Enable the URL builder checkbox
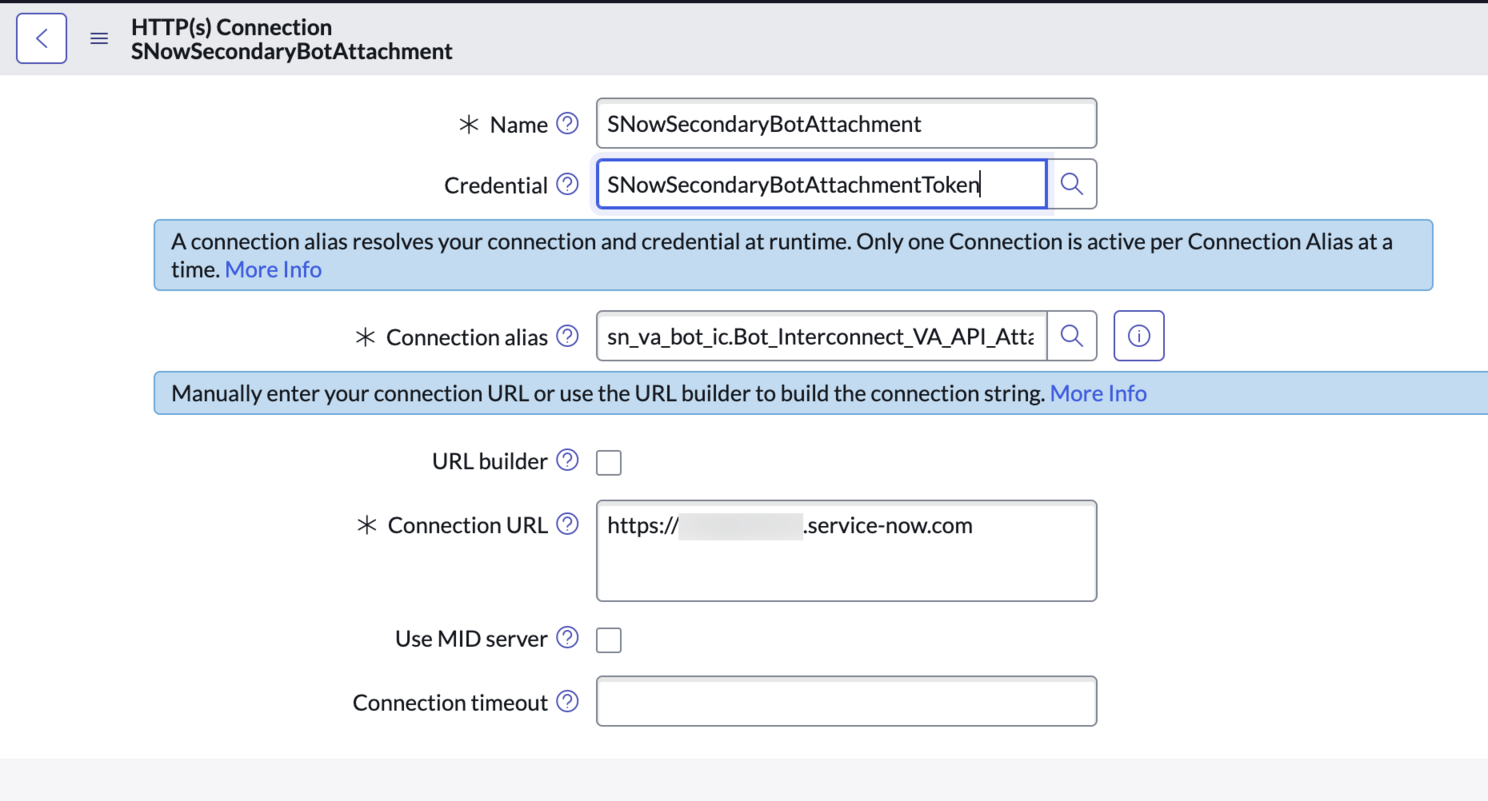Screen dimensions: 1488x801 coord(608,462)
